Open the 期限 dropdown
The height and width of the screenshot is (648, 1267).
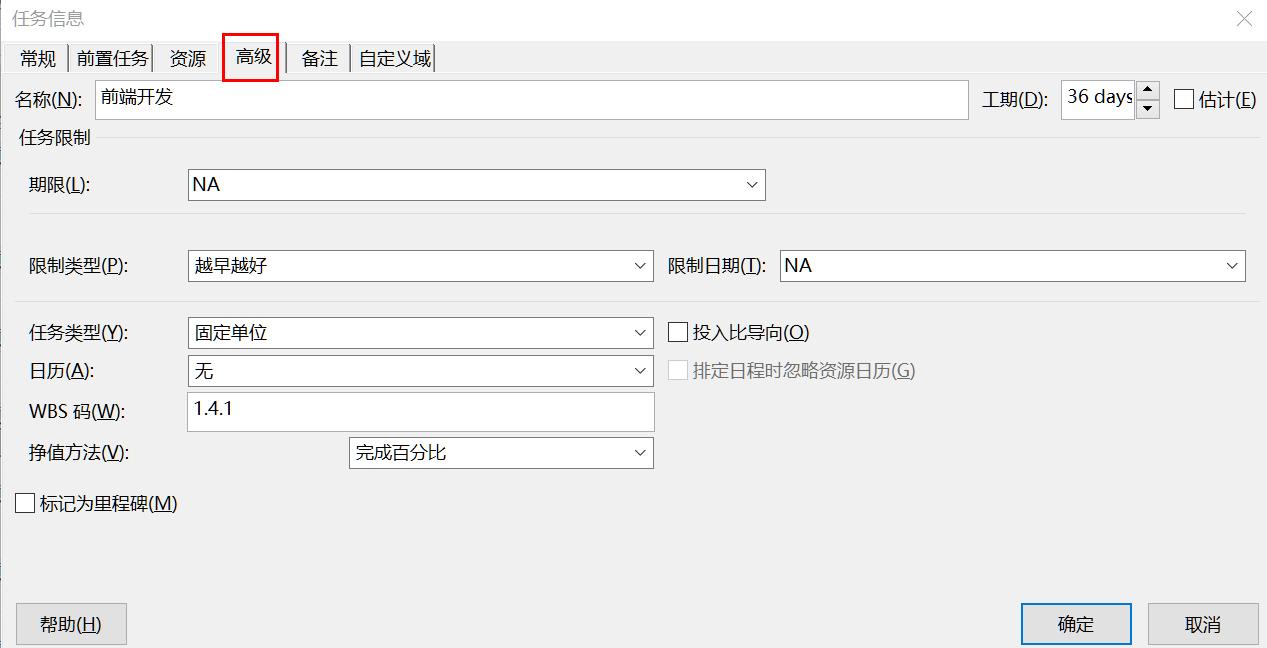[x=752, y=184]
